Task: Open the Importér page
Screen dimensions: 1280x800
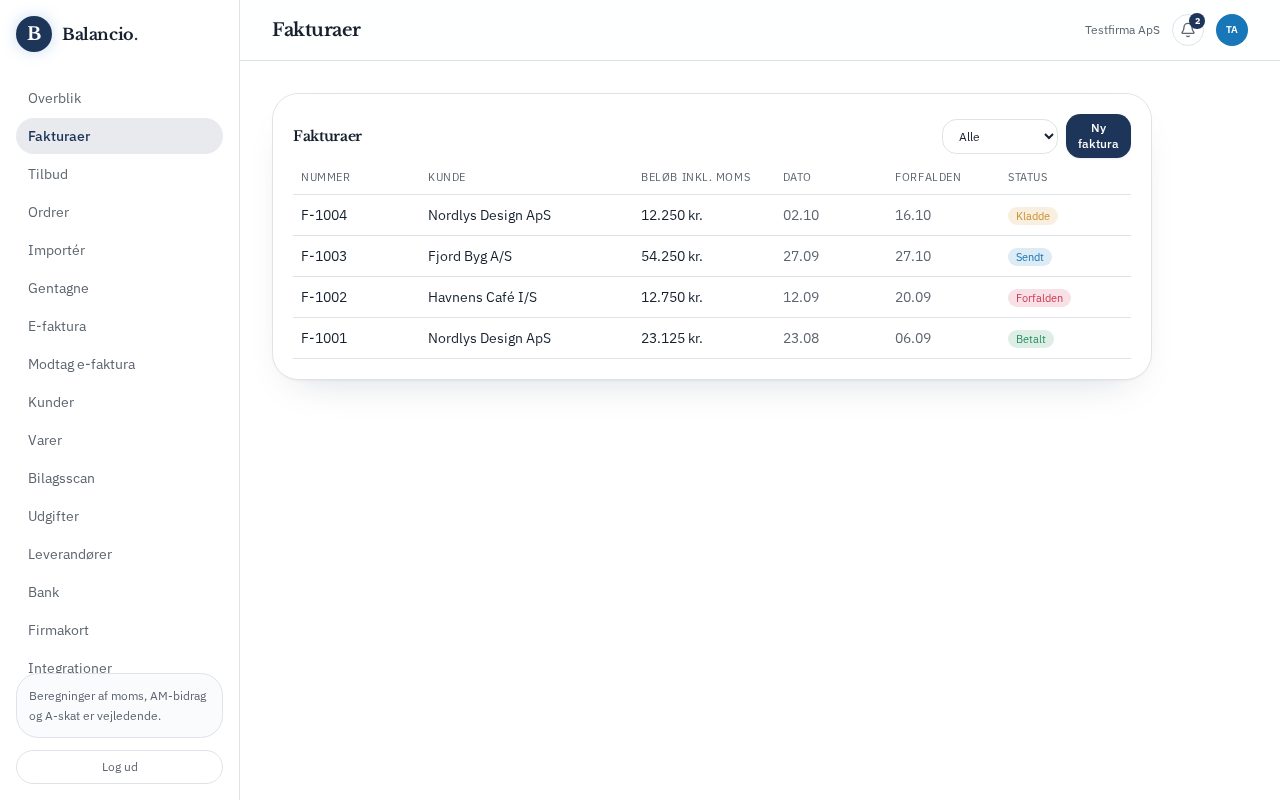Action: (x=119, y=250)
